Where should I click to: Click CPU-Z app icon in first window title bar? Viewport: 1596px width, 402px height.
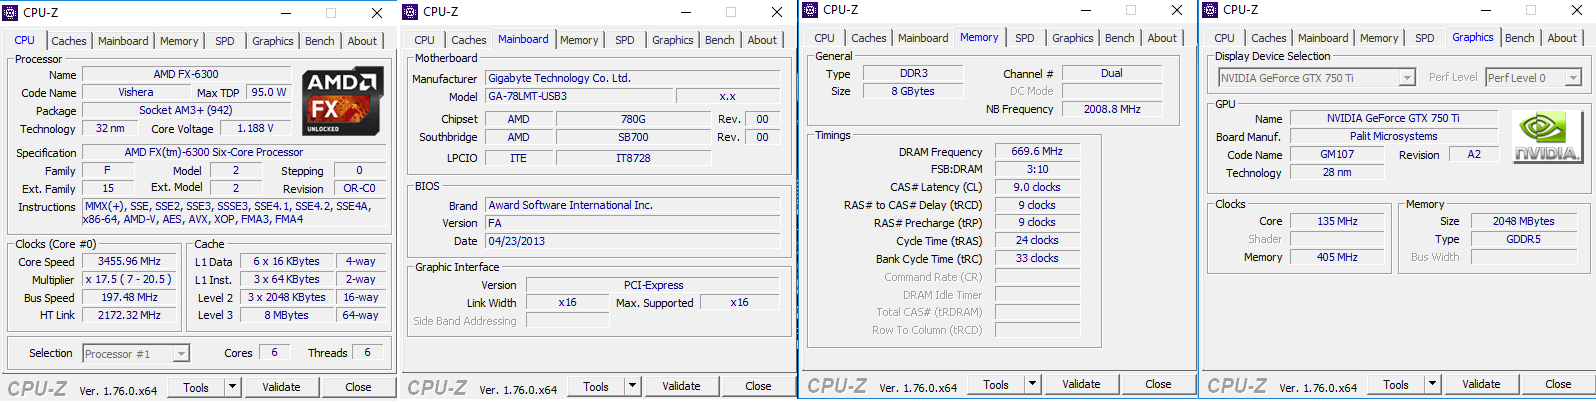[x=11, y=12]
